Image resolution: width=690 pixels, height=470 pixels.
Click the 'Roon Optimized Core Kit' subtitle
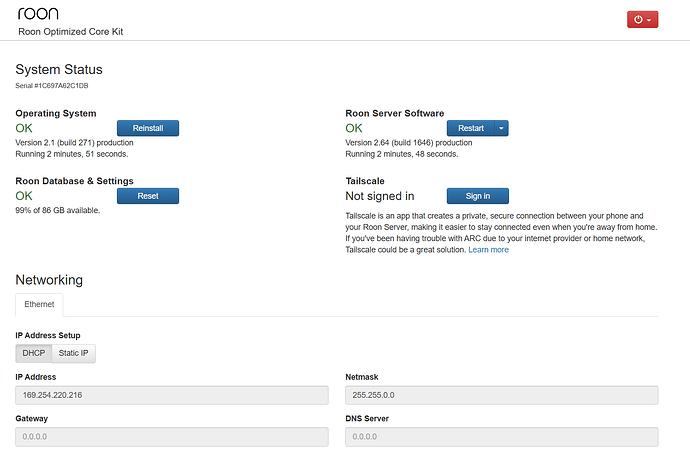pos(70,32)
